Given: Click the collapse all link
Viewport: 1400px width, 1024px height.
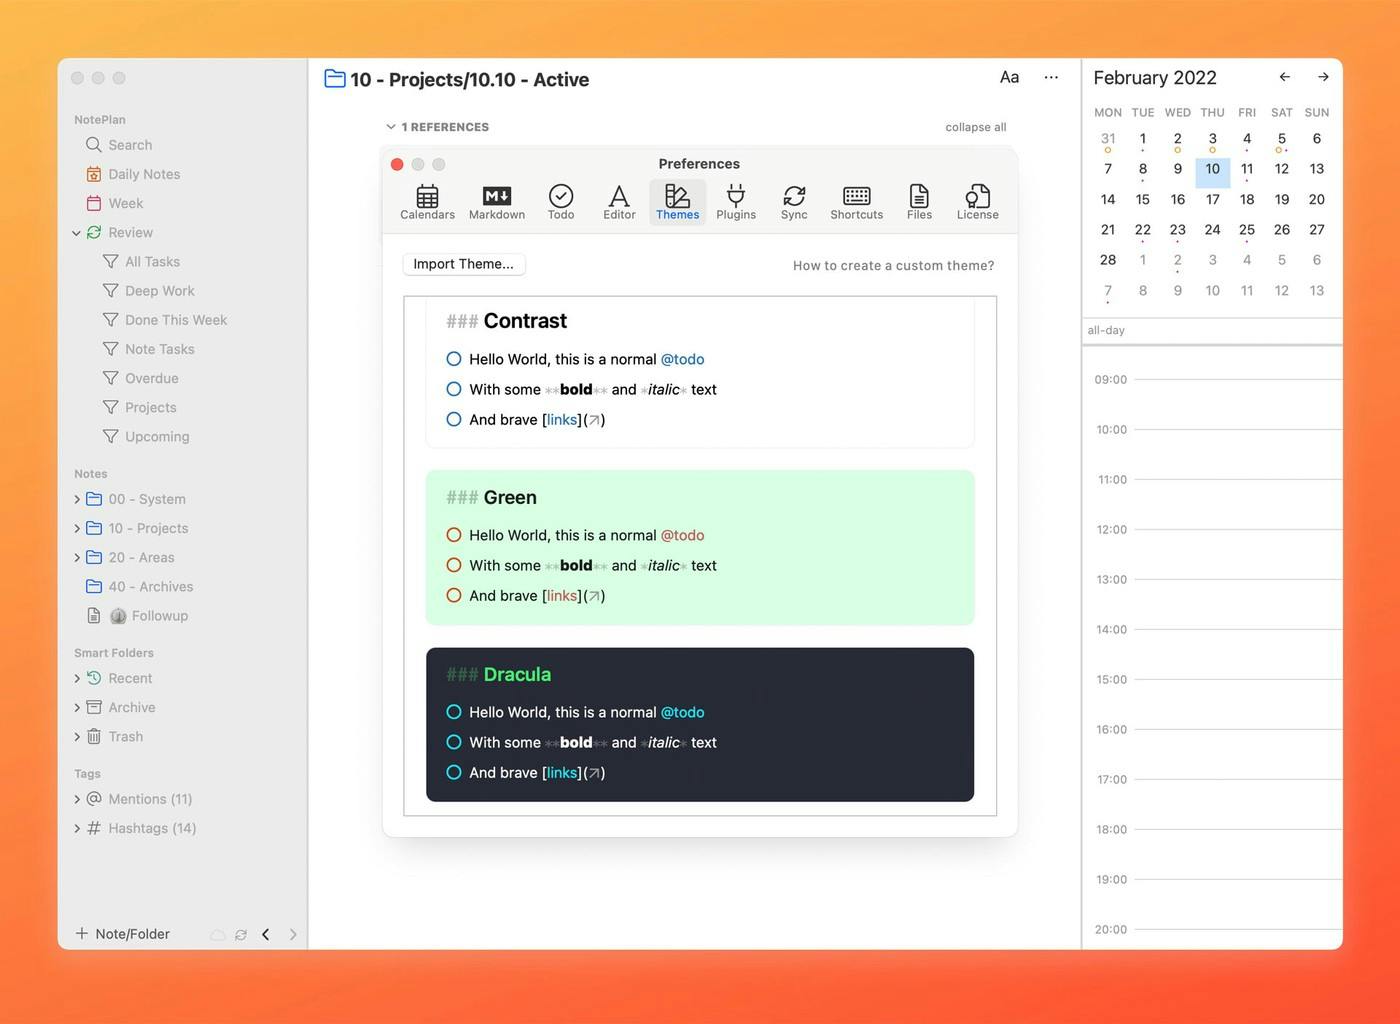Looking at the screenshot, I should pos(976,127).
